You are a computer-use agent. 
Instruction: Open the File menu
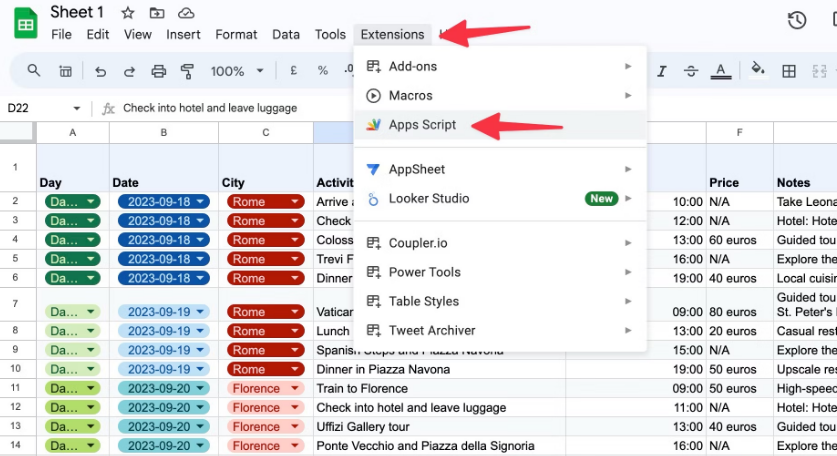61,35
